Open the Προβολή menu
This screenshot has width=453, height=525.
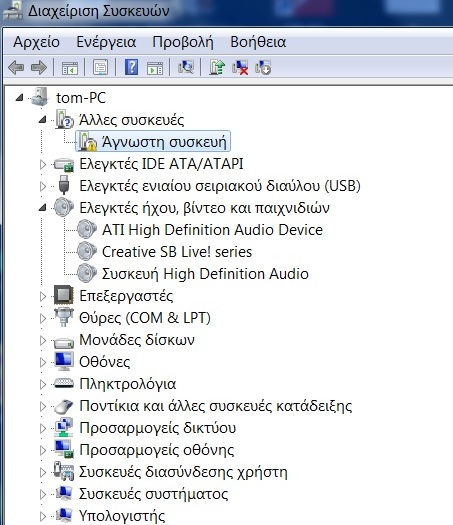(x=183, y=42)
